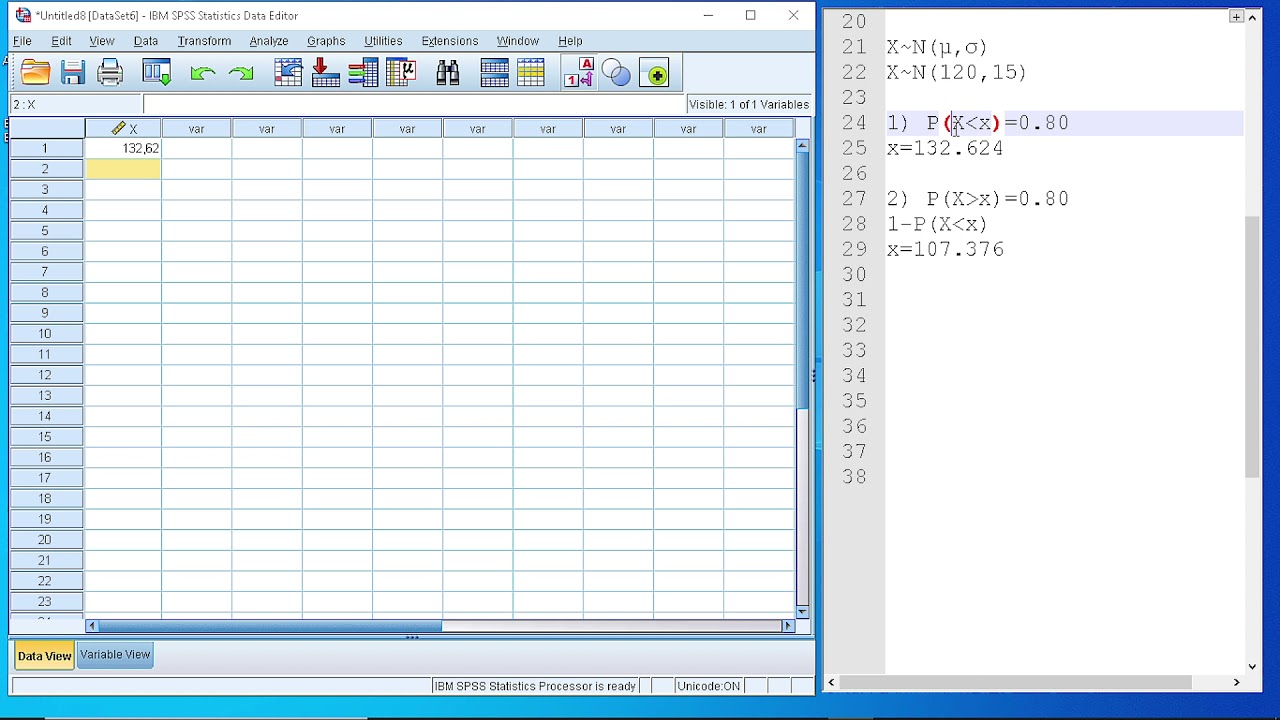Select row header 23 in data grid

(x=45, y=601)
